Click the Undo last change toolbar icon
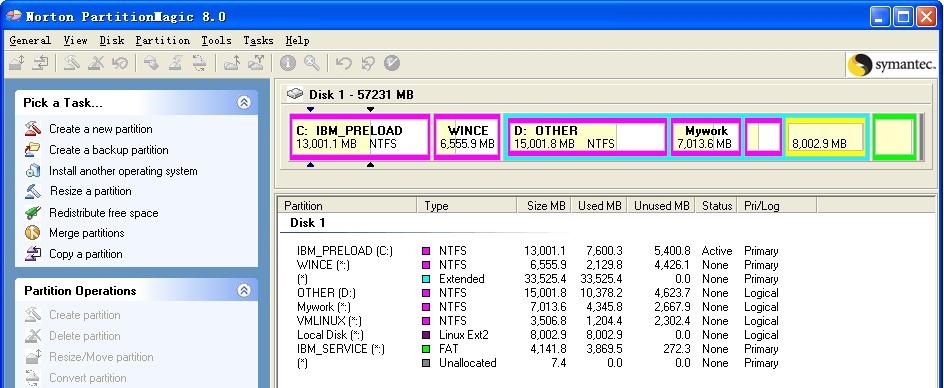 click(343, 63)
